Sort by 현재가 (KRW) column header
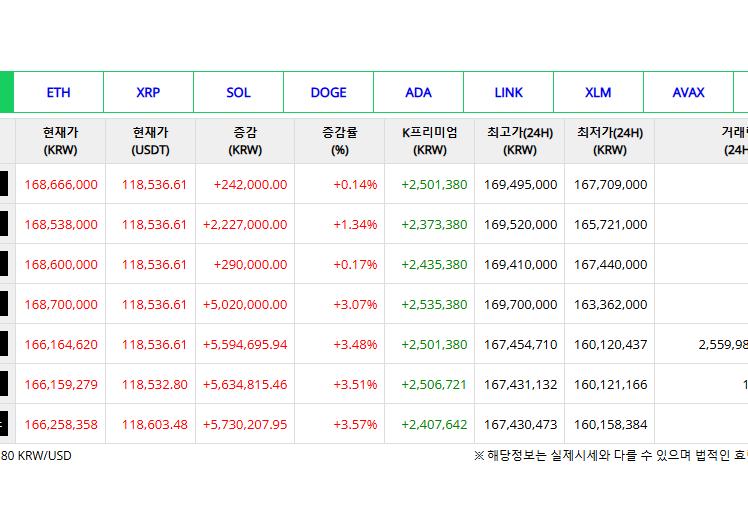 pyautogui.click(x=60, y=141)
